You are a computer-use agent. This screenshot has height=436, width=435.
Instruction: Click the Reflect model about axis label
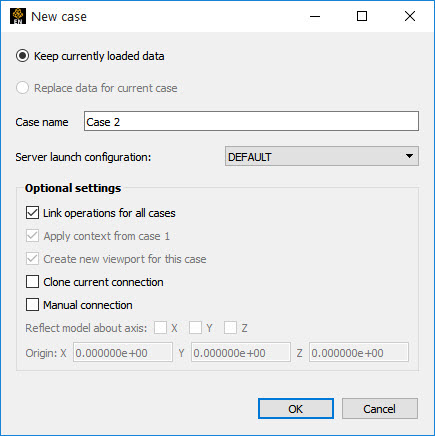[86, 328]
